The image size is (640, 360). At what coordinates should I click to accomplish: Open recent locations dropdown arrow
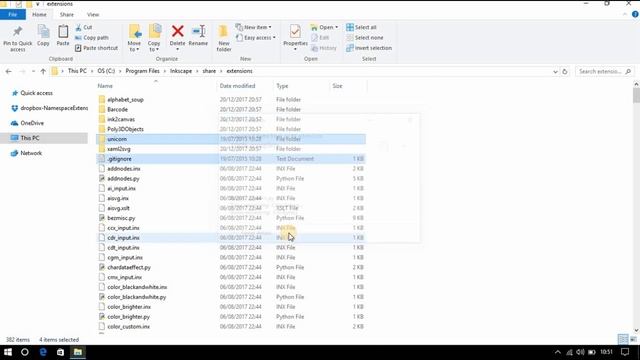(33, 71)
